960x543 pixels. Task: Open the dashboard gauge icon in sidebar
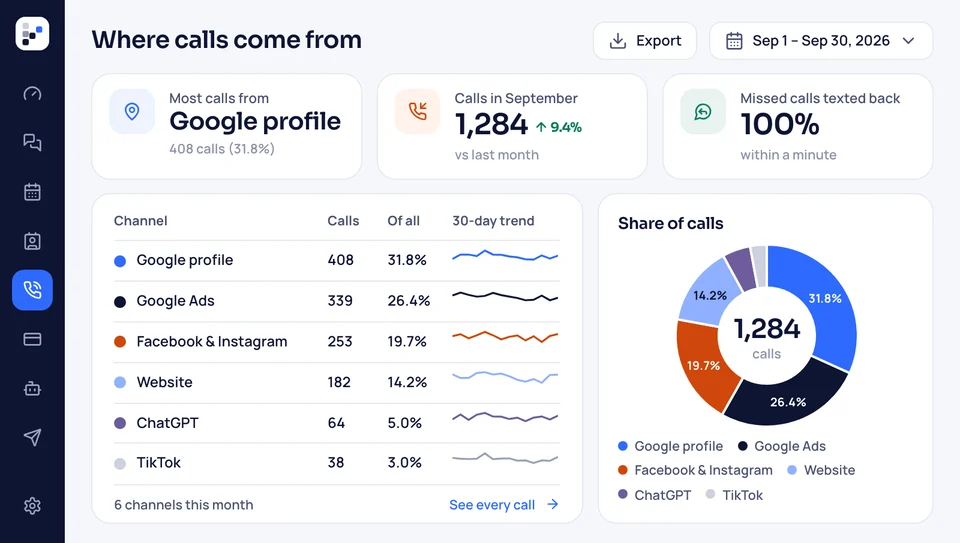click(32, 94)
